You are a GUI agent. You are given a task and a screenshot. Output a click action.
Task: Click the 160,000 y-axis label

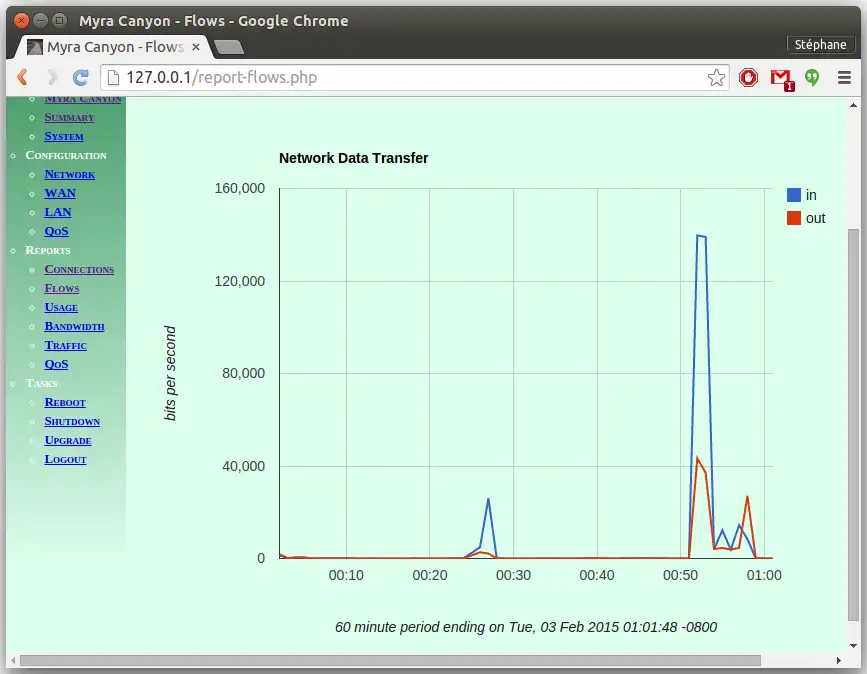[240, 189]
